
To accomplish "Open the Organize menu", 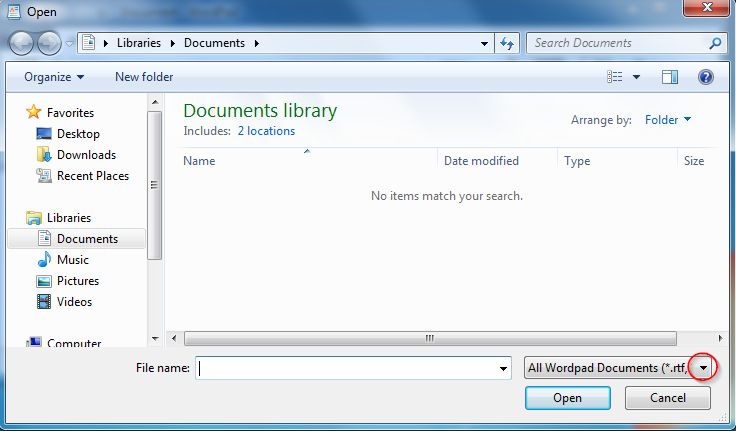I will point(54,77).
